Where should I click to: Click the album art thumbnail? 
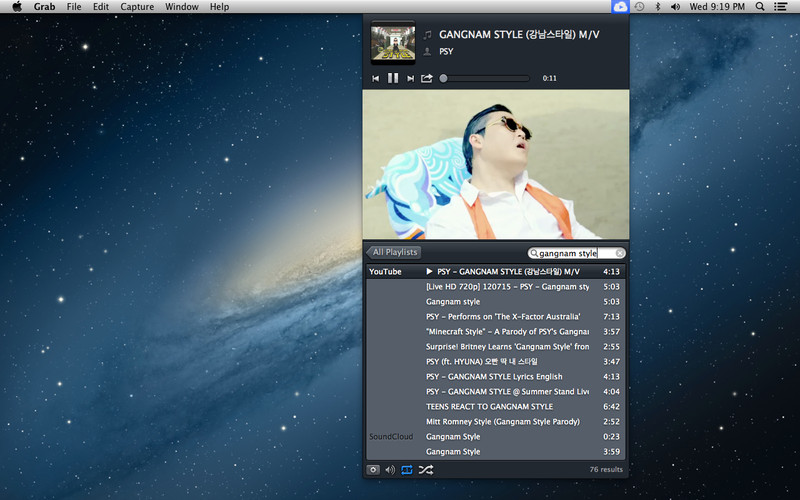[x=393, y=43]
